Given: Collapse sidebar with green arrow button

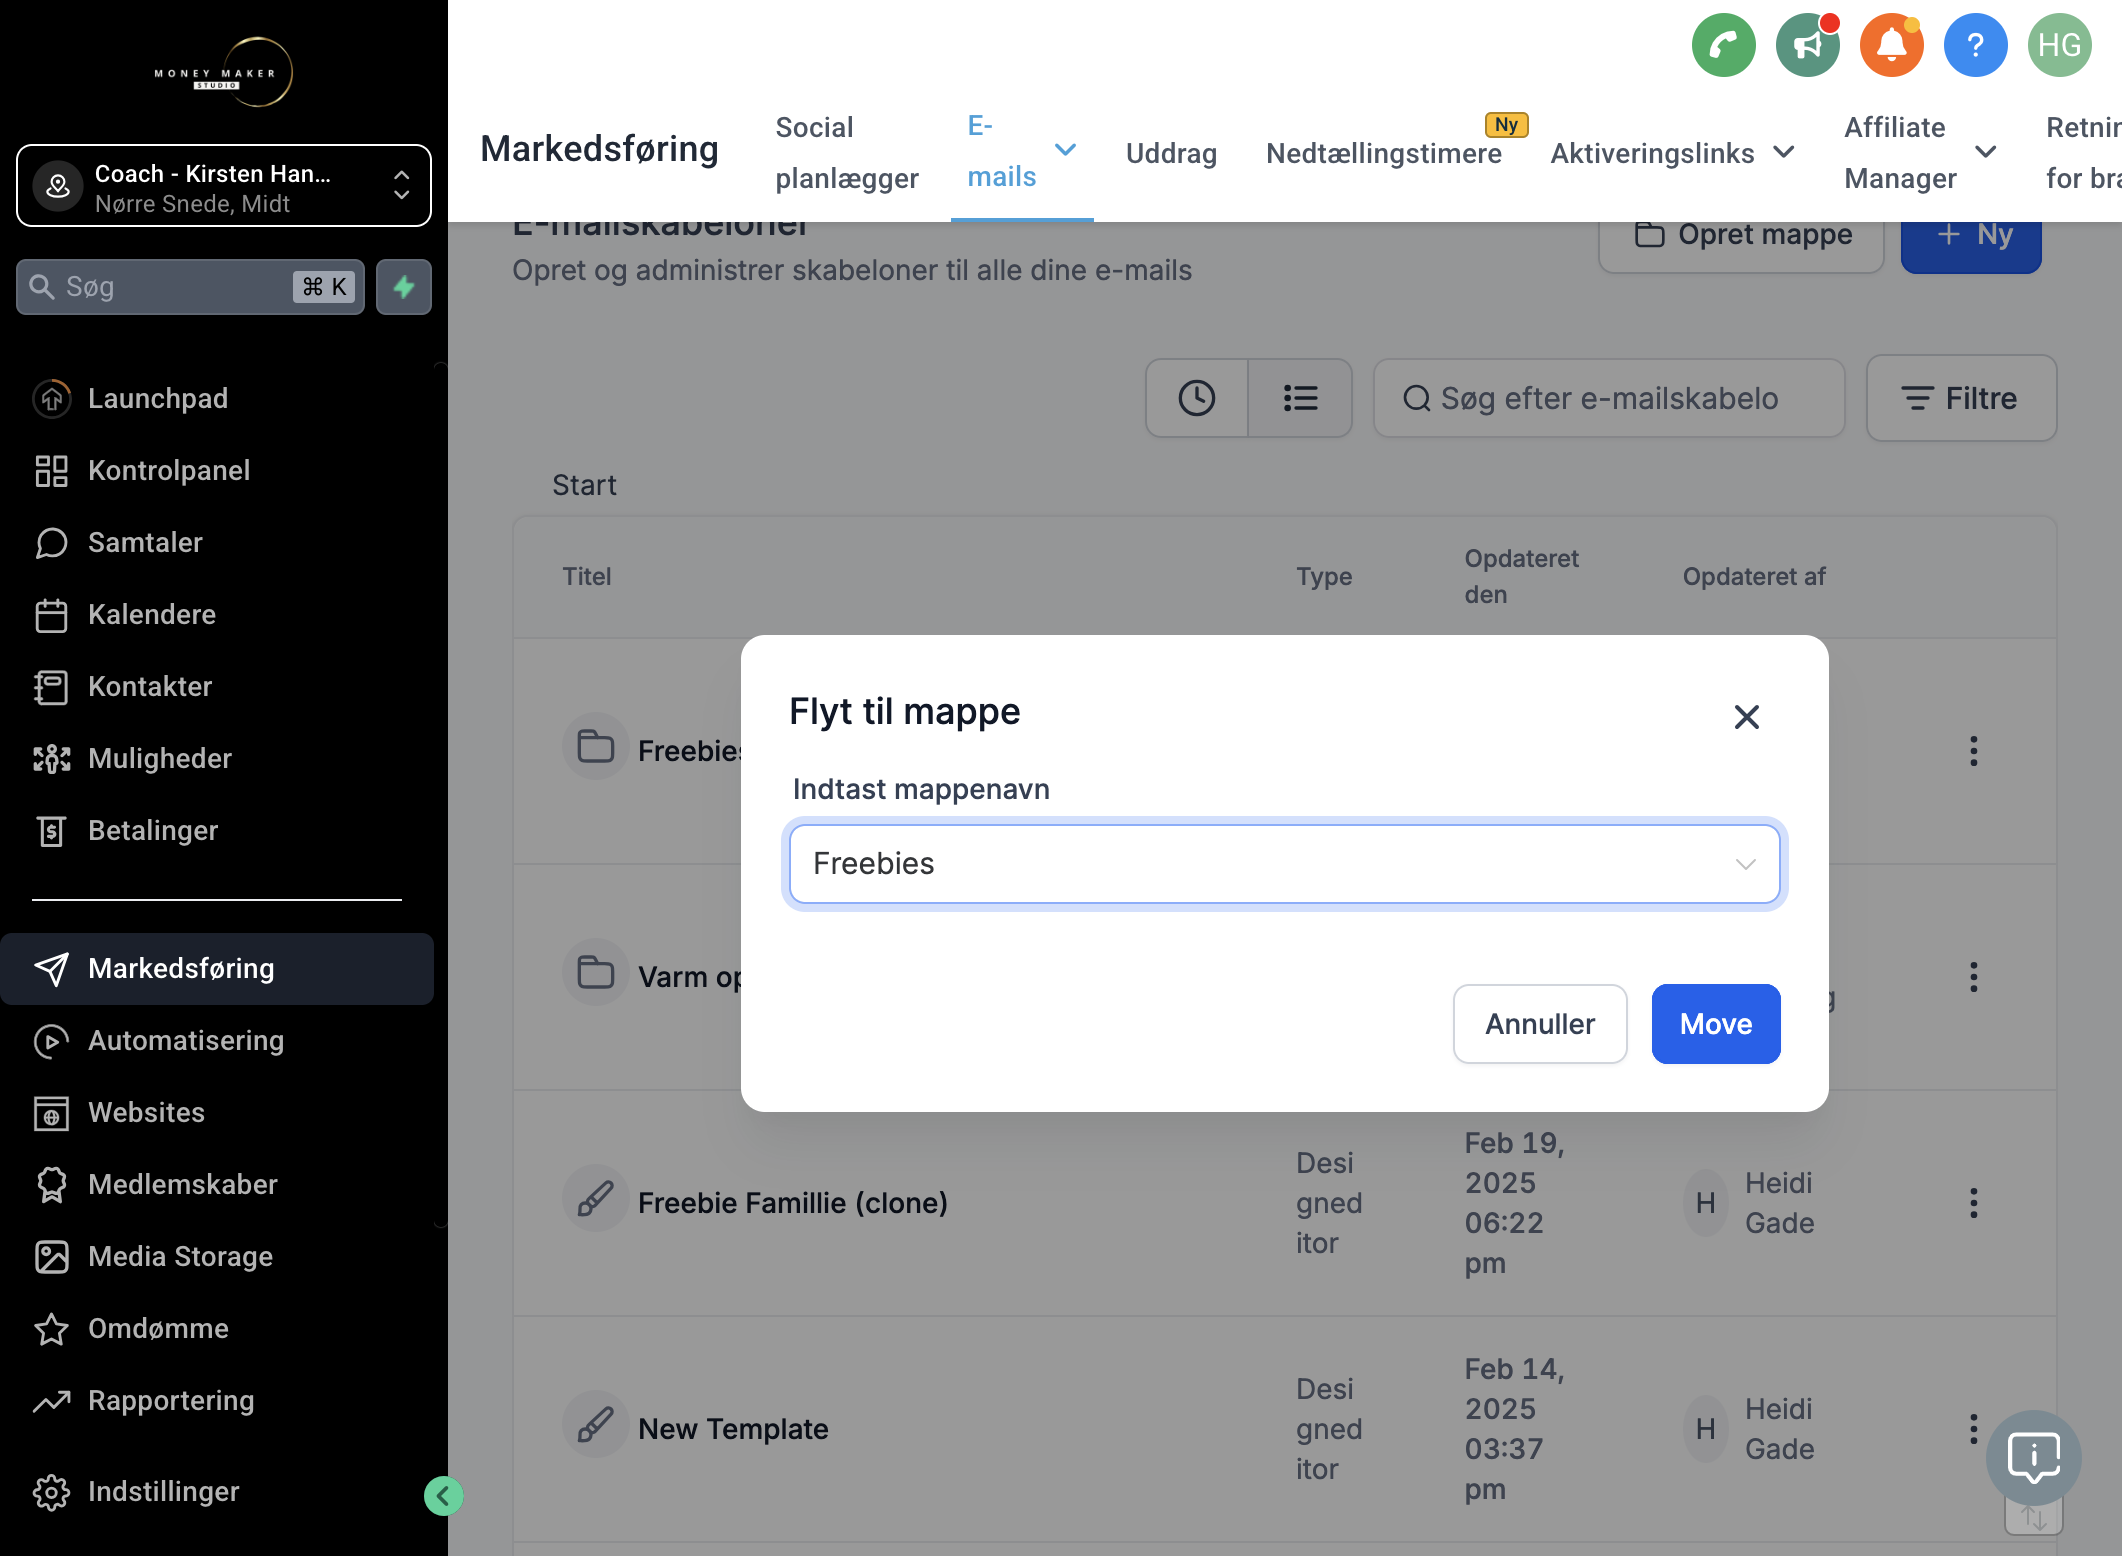Looking at the screenshot, I should (x=443, y=1496).
